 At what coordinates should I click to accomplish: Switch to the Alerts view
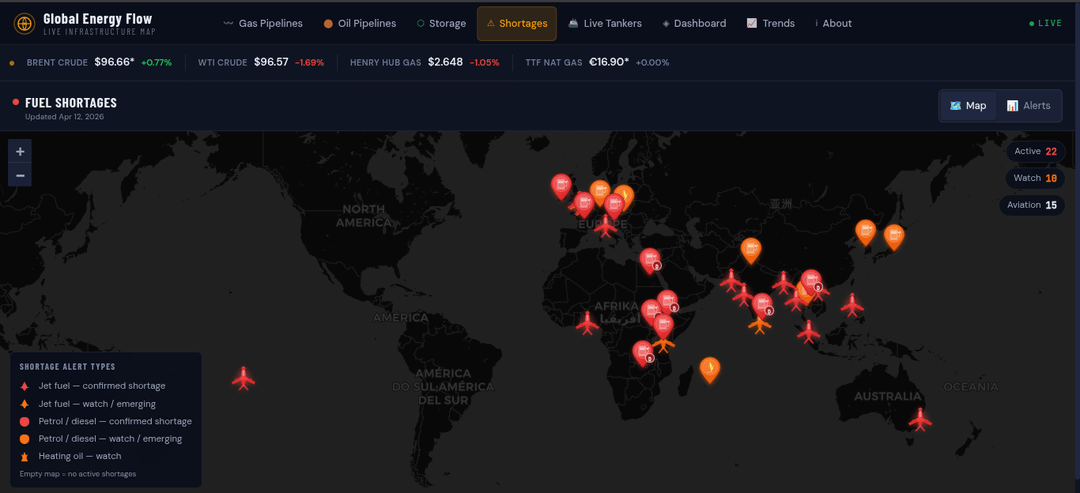click(1028, 106)
